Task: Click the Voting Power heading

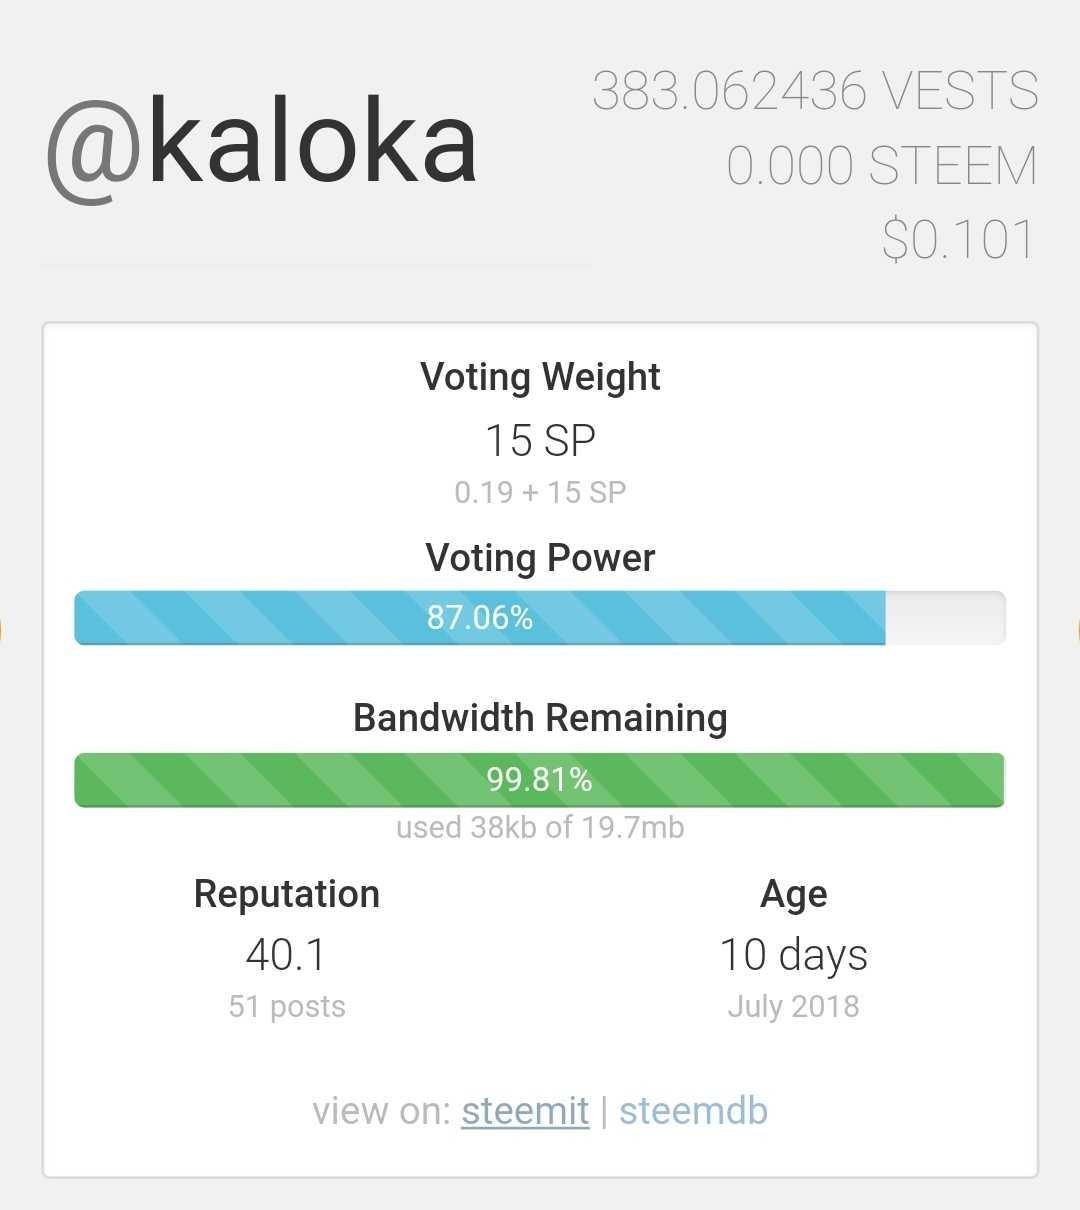Action: pos(540,558)
